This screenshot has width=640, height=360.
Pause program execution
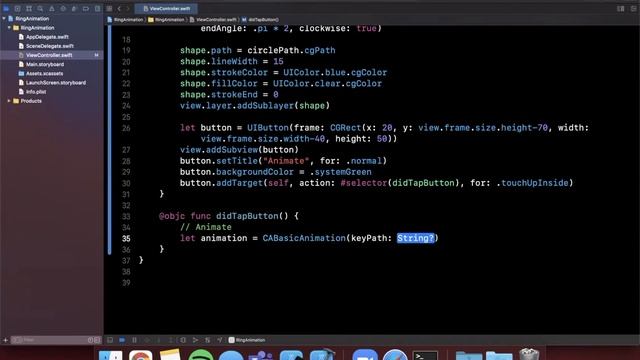(134, 340)
